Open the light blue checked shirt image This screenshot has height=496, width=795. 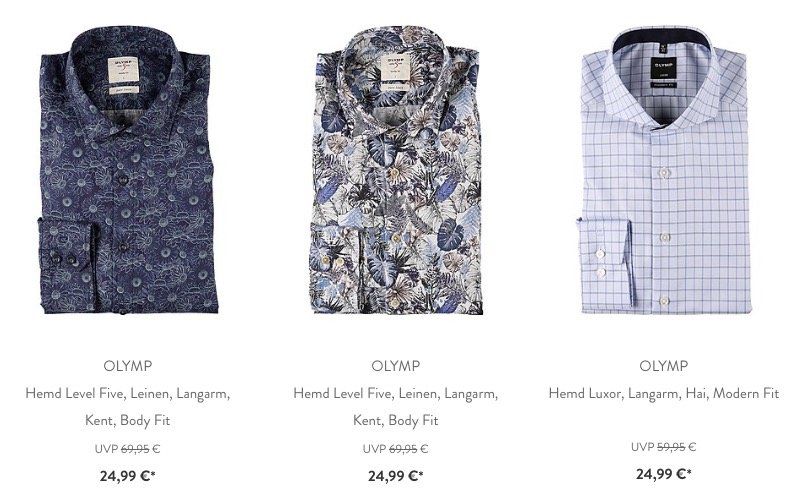pos(665,170)
